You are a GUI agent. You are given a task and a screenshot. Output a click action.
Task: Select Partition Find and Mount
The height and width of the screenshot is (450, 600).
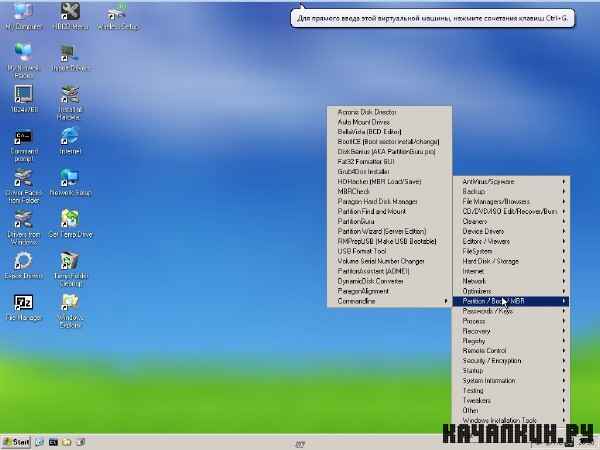tap(389, 211)
